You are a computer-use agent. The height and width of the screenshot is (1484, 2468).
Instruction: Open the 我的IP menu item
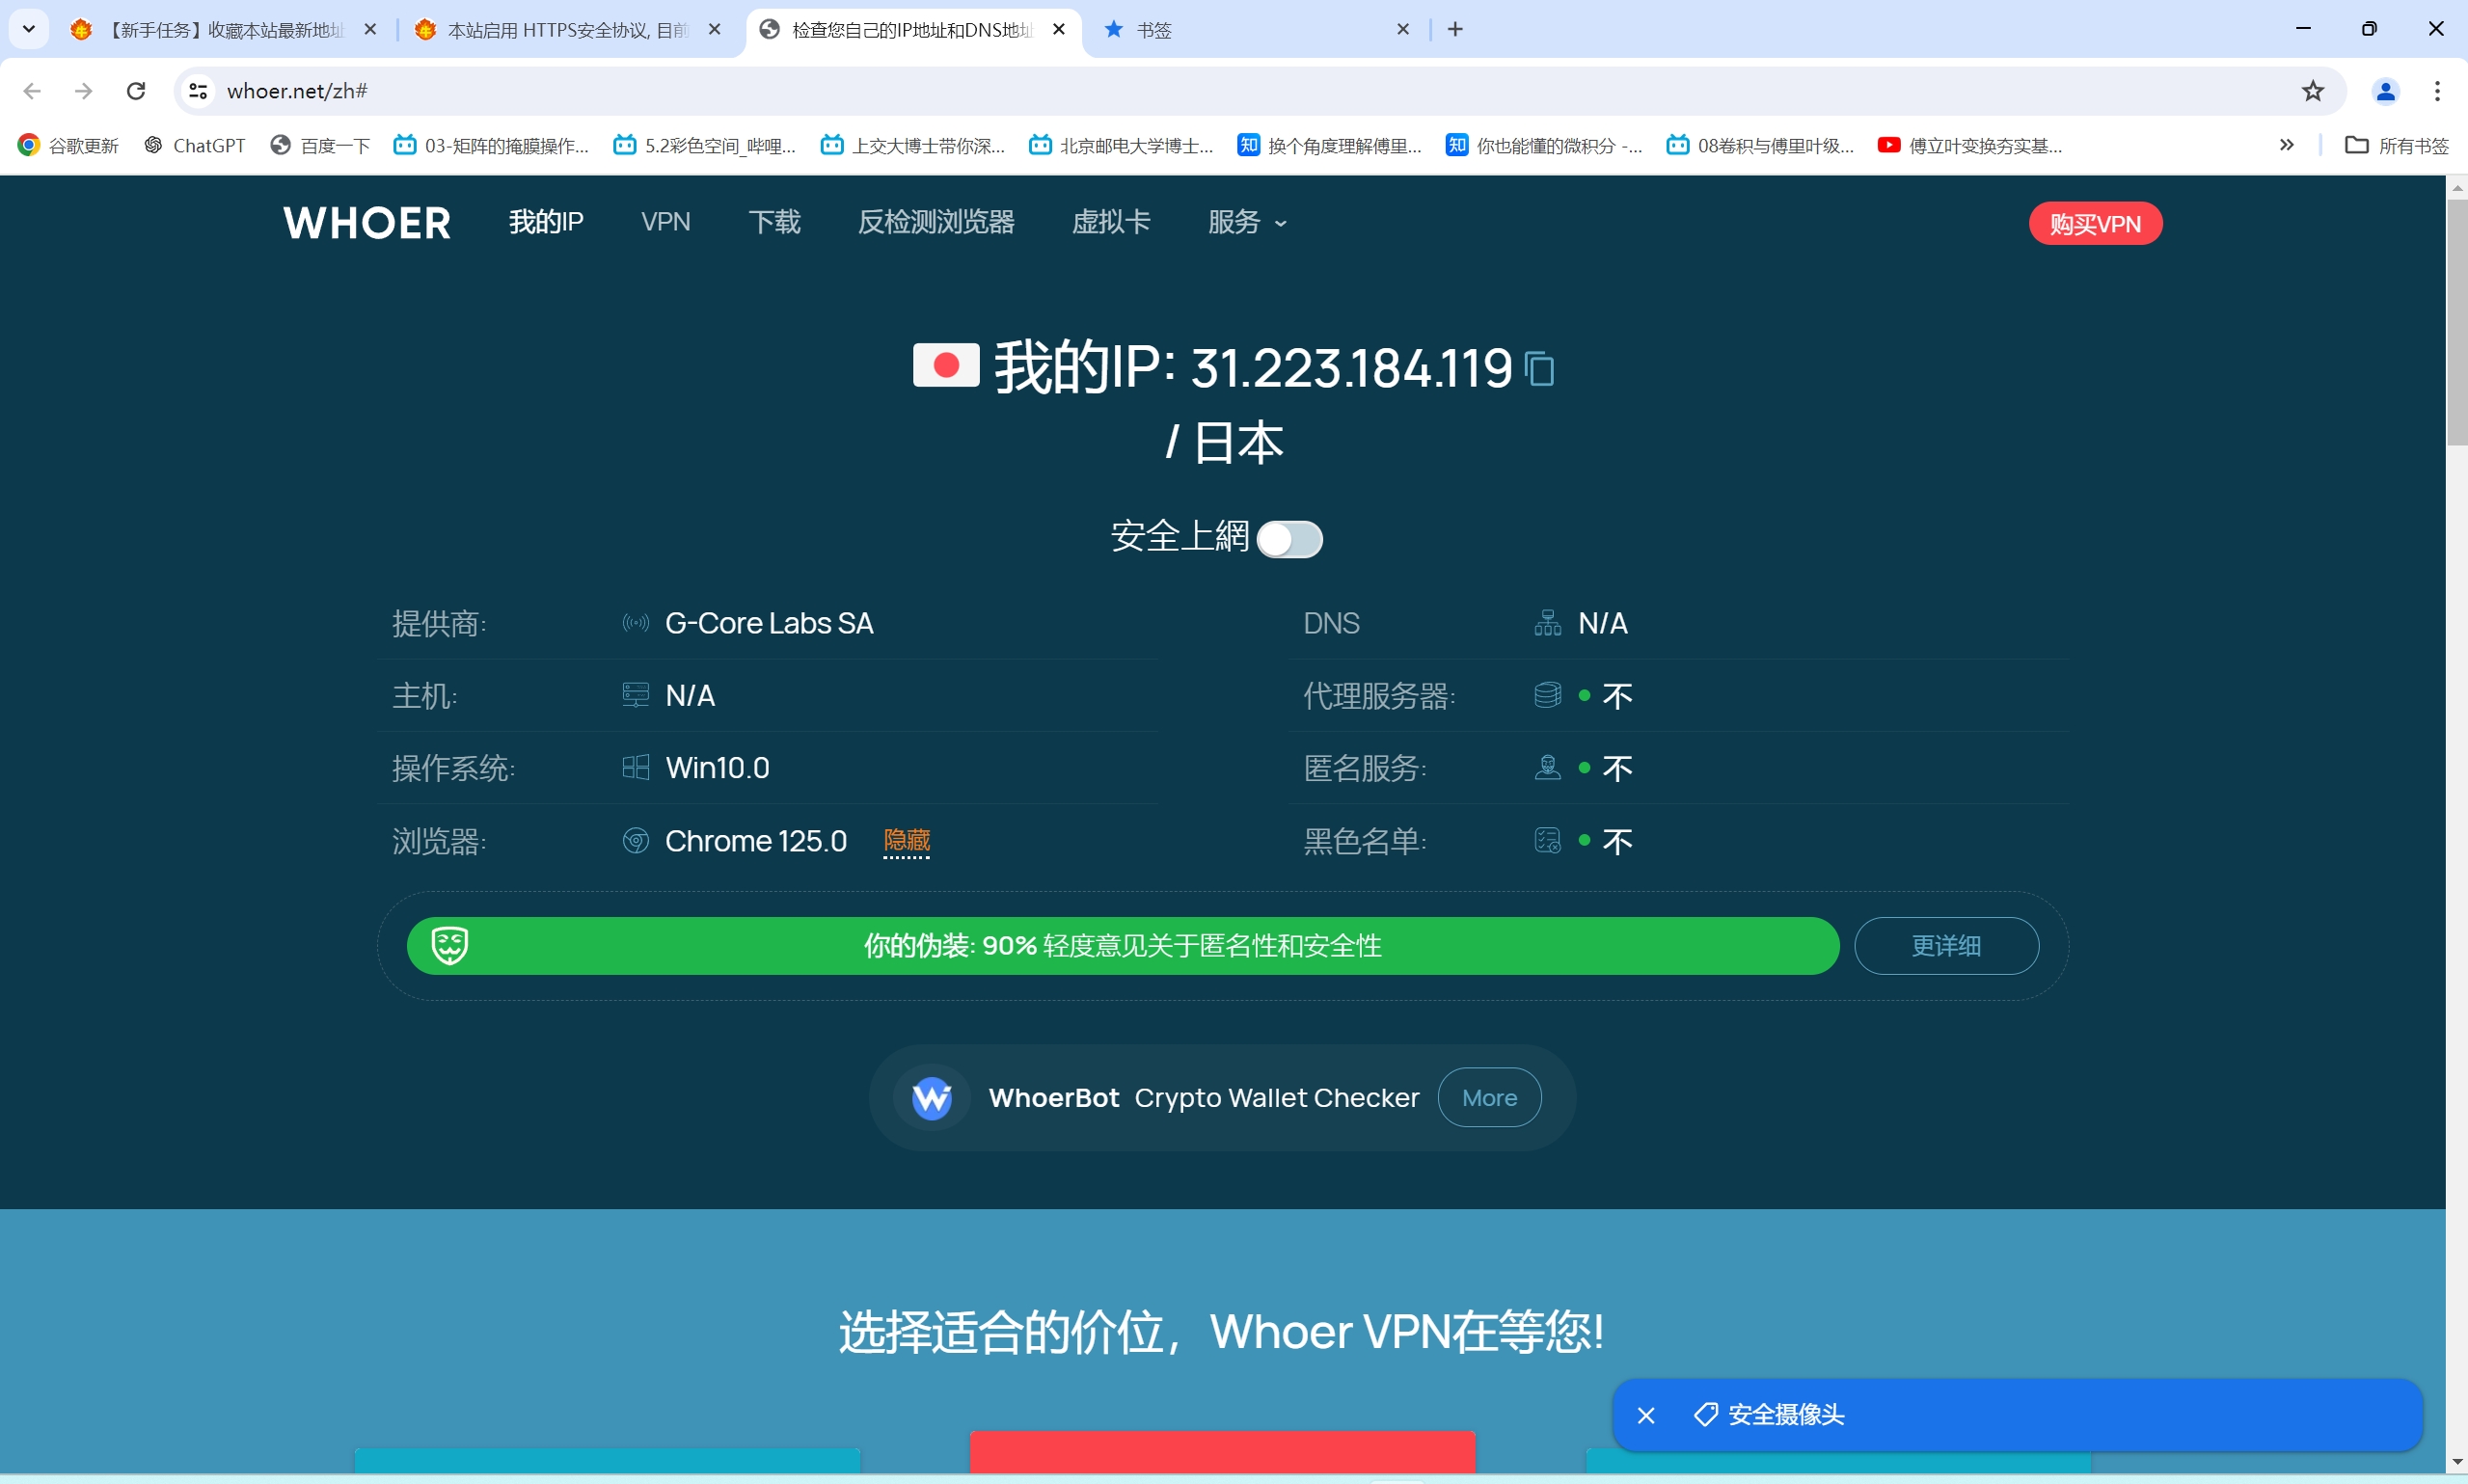coord(546,222)
